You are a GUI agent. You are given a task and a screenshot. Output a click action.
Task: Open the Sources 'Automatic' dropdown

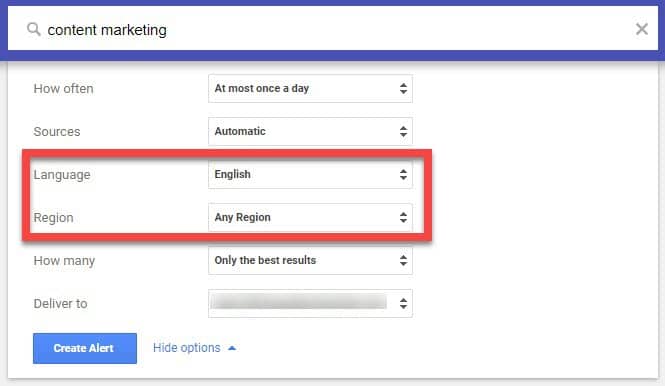310,131
